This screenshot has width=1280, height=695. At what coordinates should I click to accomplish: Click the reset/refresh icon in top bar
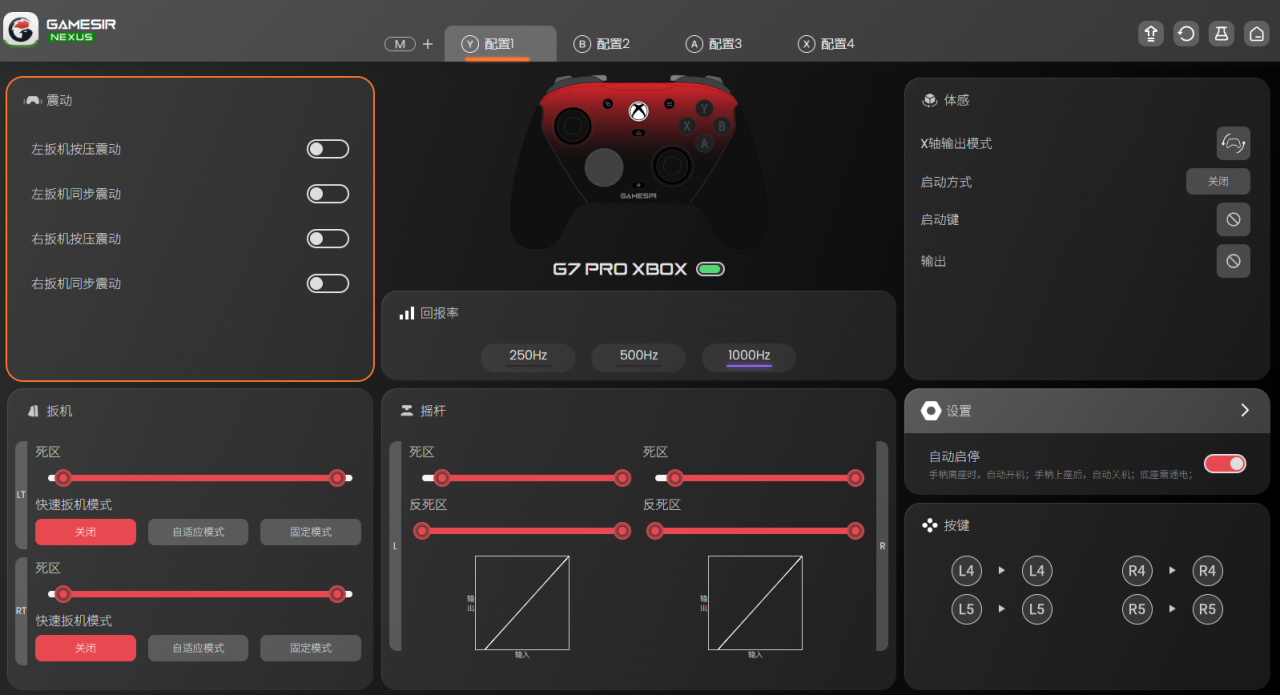click(1186, 33)
